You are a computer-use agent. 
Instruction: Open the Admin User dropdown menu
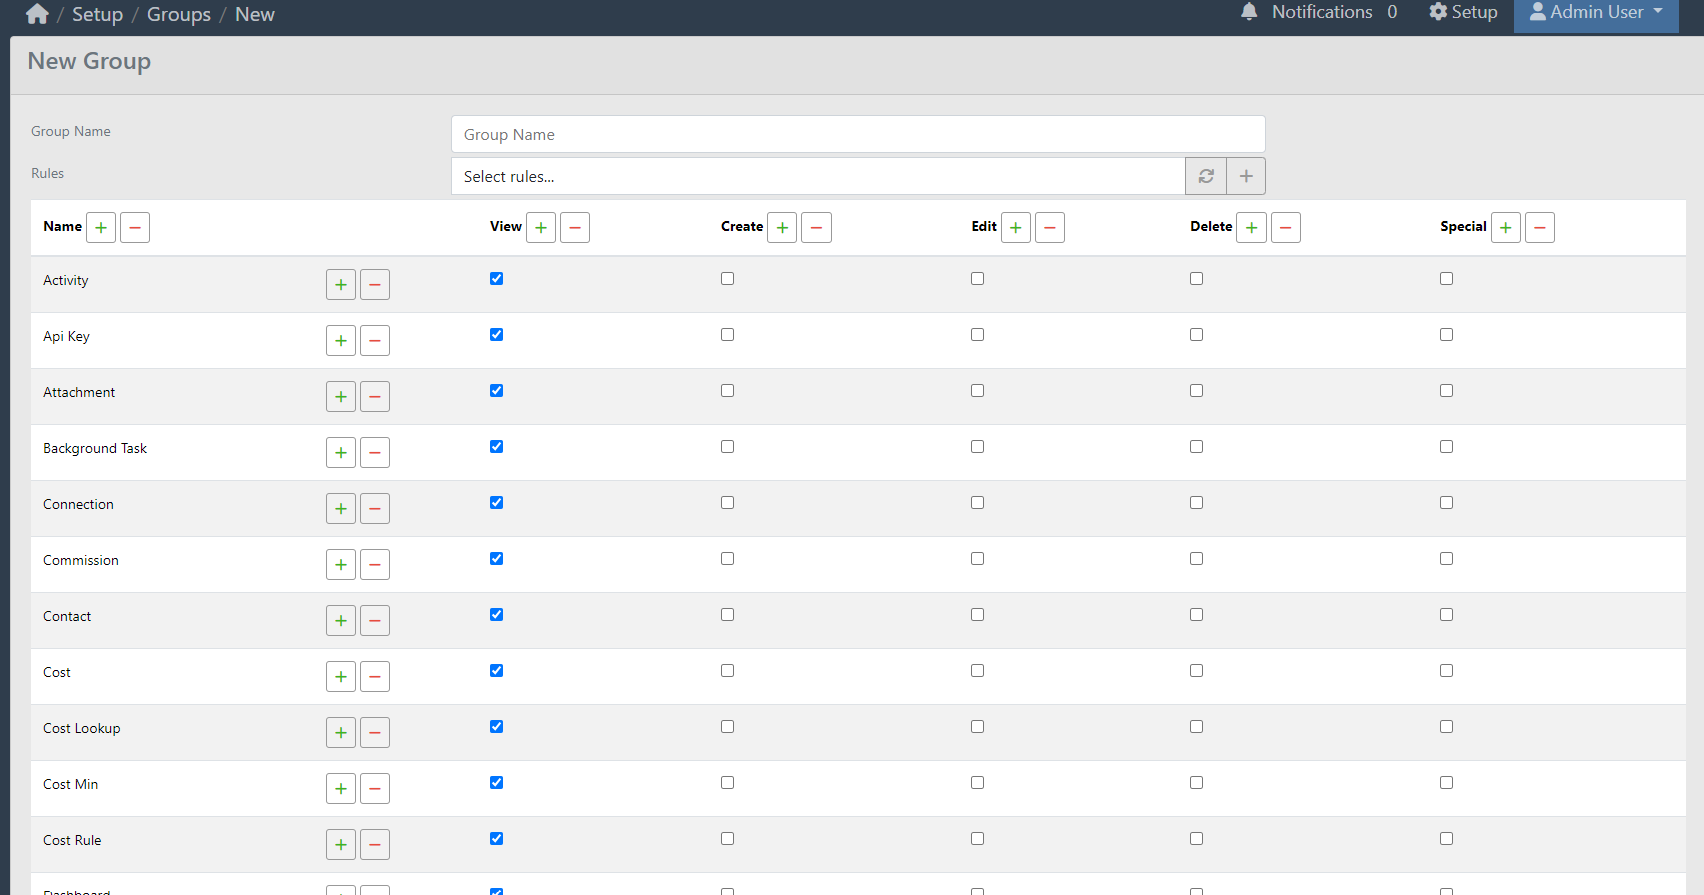coord(1596,13)
